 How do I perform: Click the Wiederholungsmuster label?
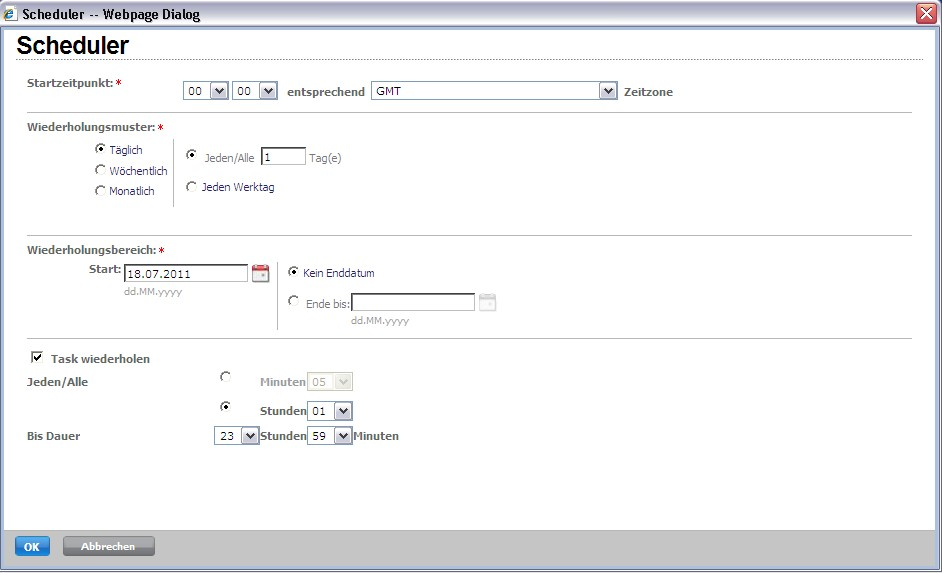pyautogui.click(x=91, y=127)
